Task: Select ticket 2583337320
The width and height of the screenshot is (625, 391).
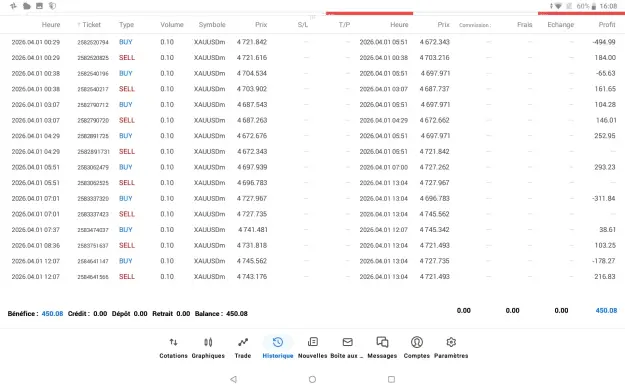Action: pos(93,198)
